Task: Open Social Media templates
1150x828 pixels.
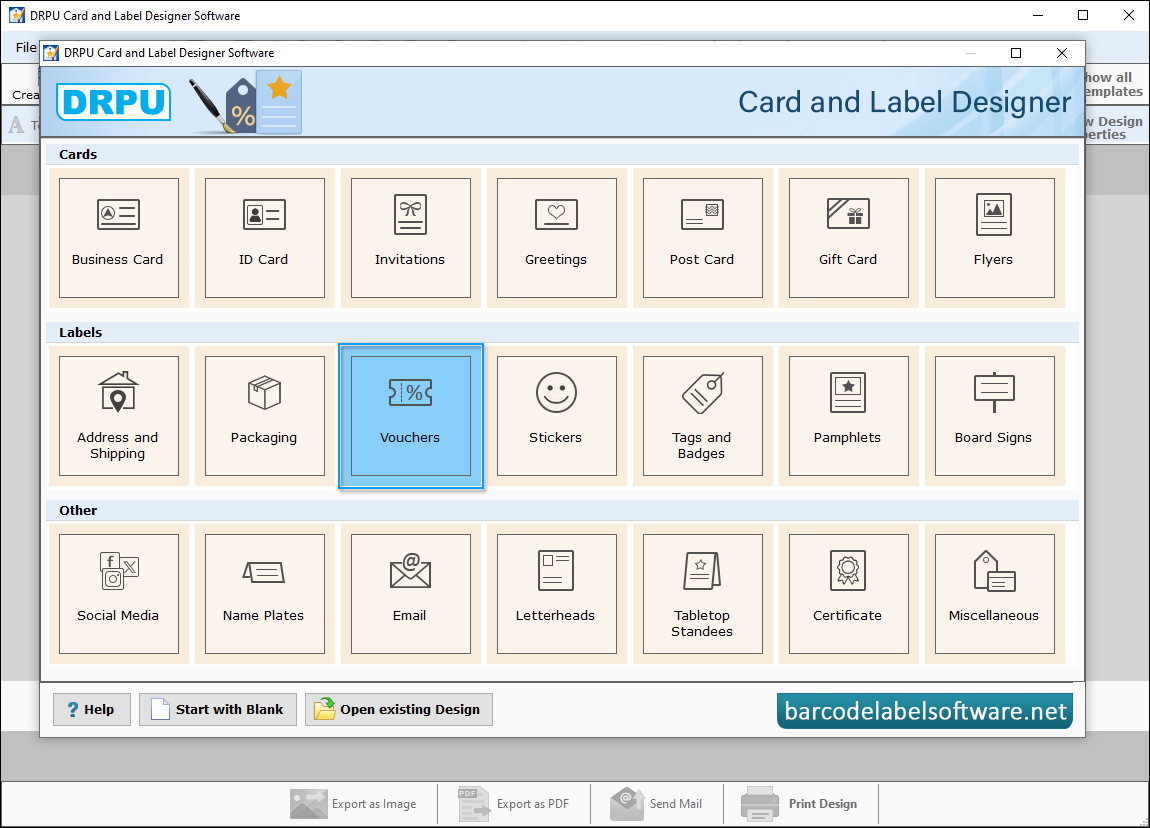Action: 119,594
